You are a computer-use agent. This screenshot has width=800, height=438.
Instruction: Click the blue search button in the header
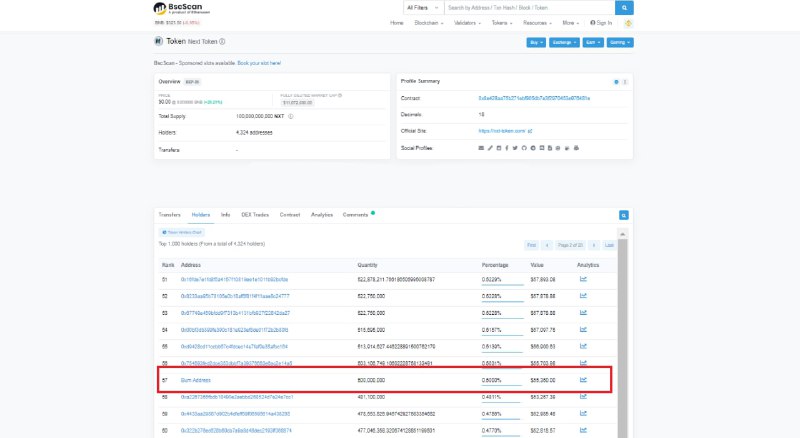[624, 8]
